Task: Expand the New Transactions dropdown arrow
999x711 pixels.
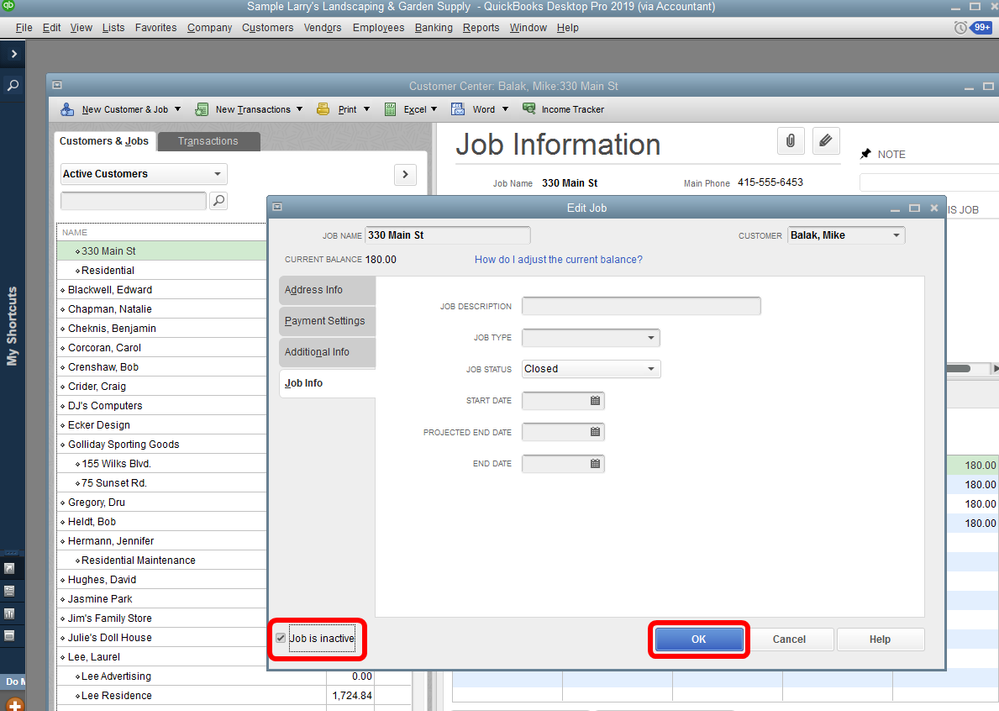Action: coord(299,109)
